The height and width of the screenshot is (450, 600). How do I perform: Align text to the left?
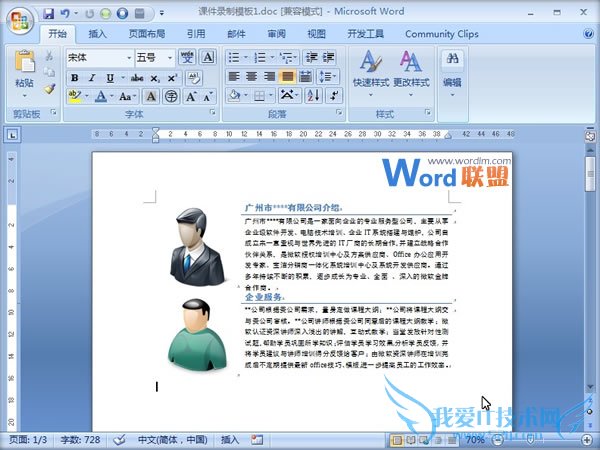(x=234, y=77)
